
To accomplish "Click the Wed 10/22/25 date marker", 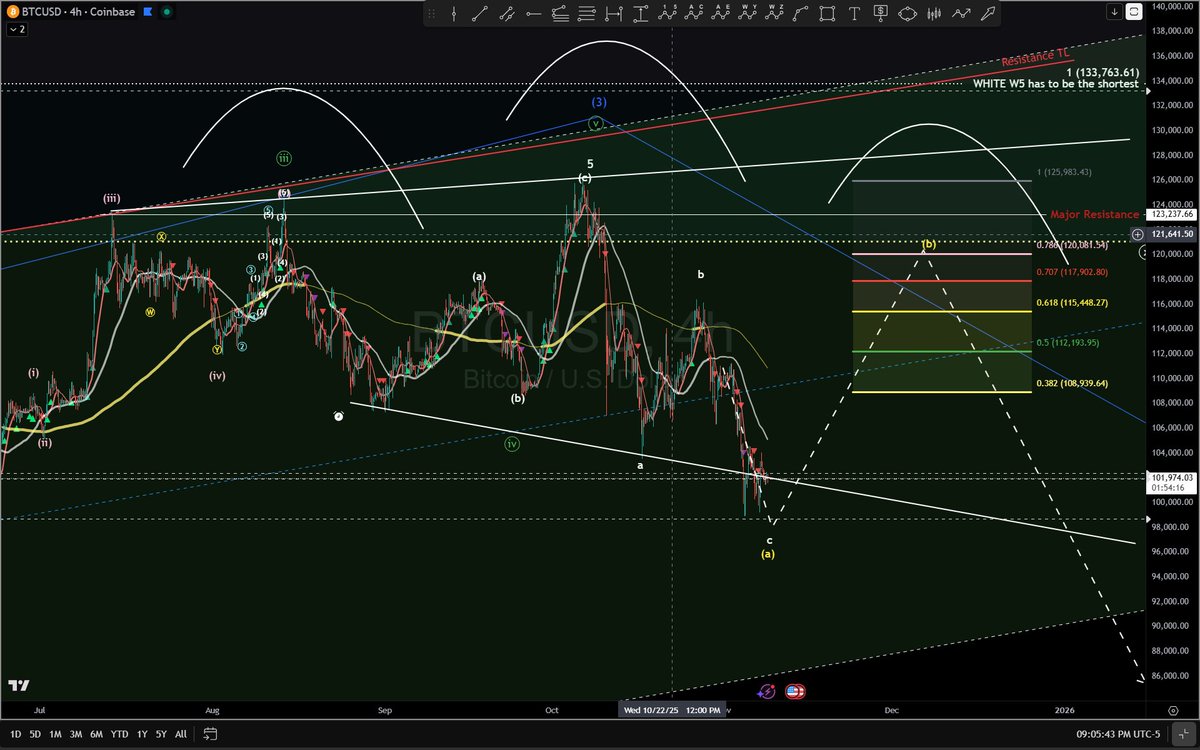I will (x=671, y=709).
